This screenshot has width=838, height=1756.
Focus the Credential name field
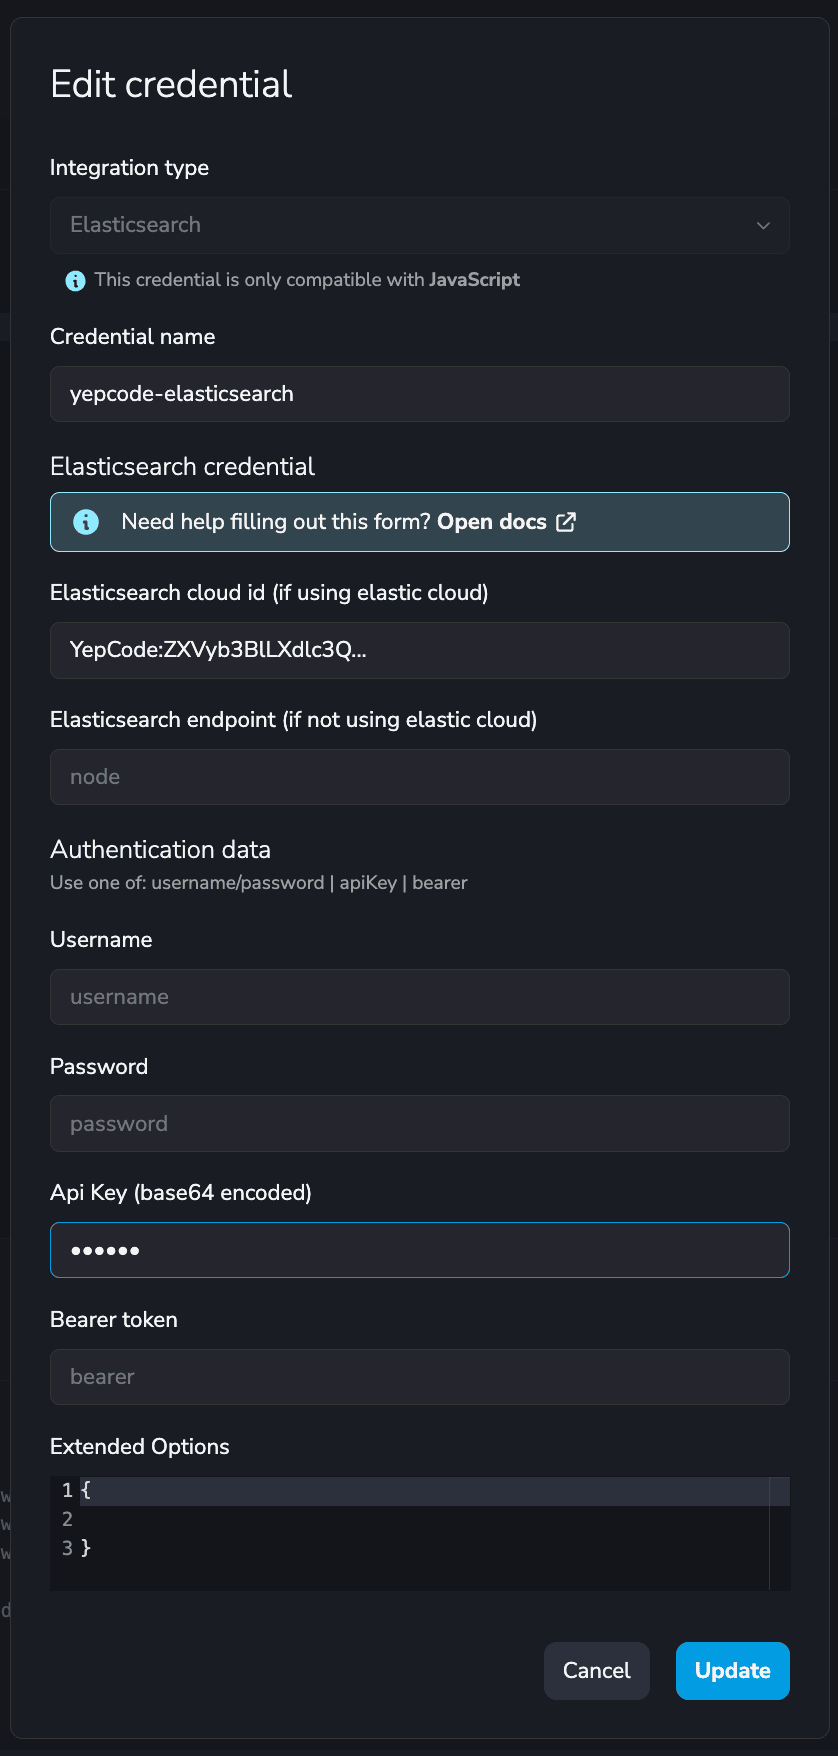(420, 394)
